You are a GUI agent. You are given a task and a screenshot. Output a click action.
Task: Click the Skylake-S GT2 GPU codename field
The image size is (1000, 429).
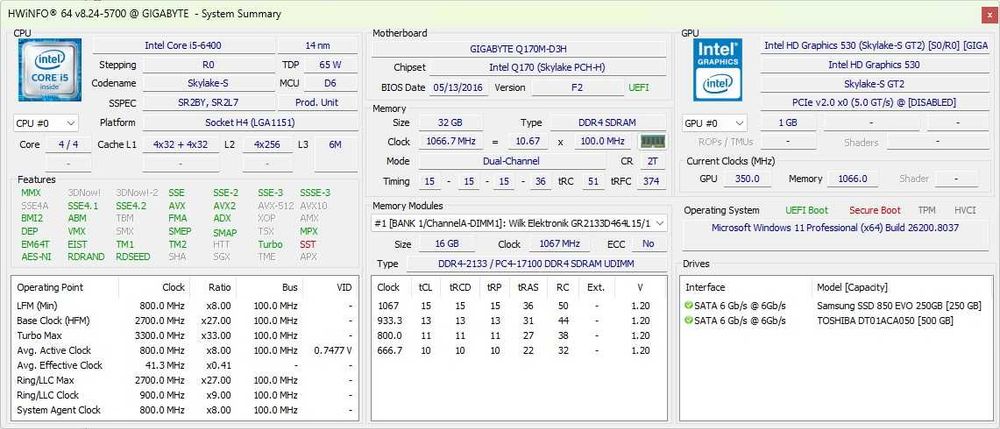point(874,84)
